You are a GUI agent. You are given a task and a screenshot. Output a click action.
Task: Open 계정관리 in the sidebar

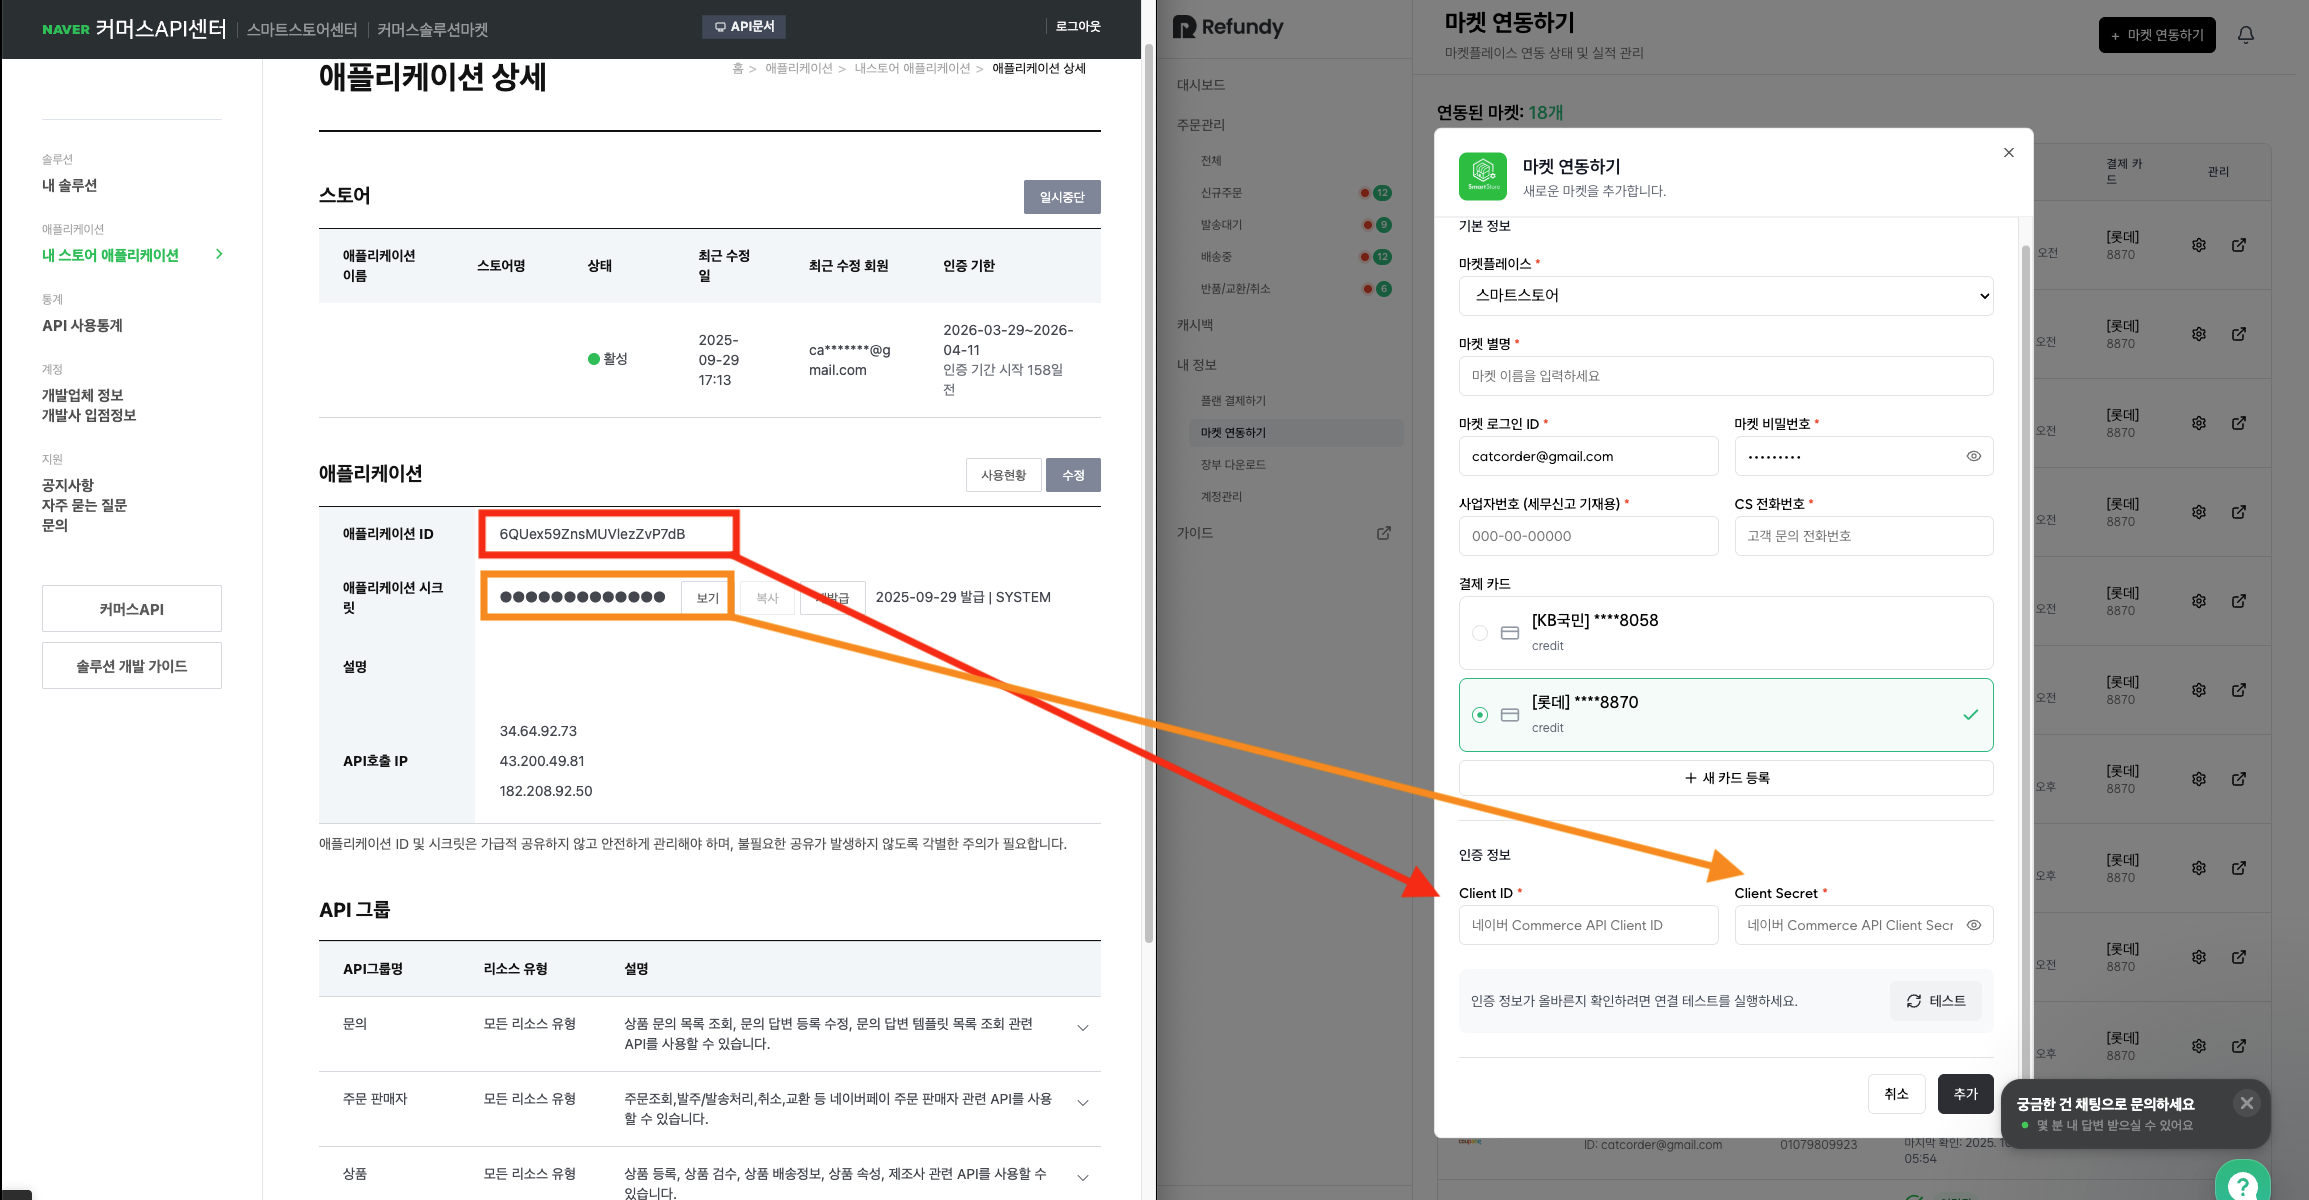tap(1222, 497)
